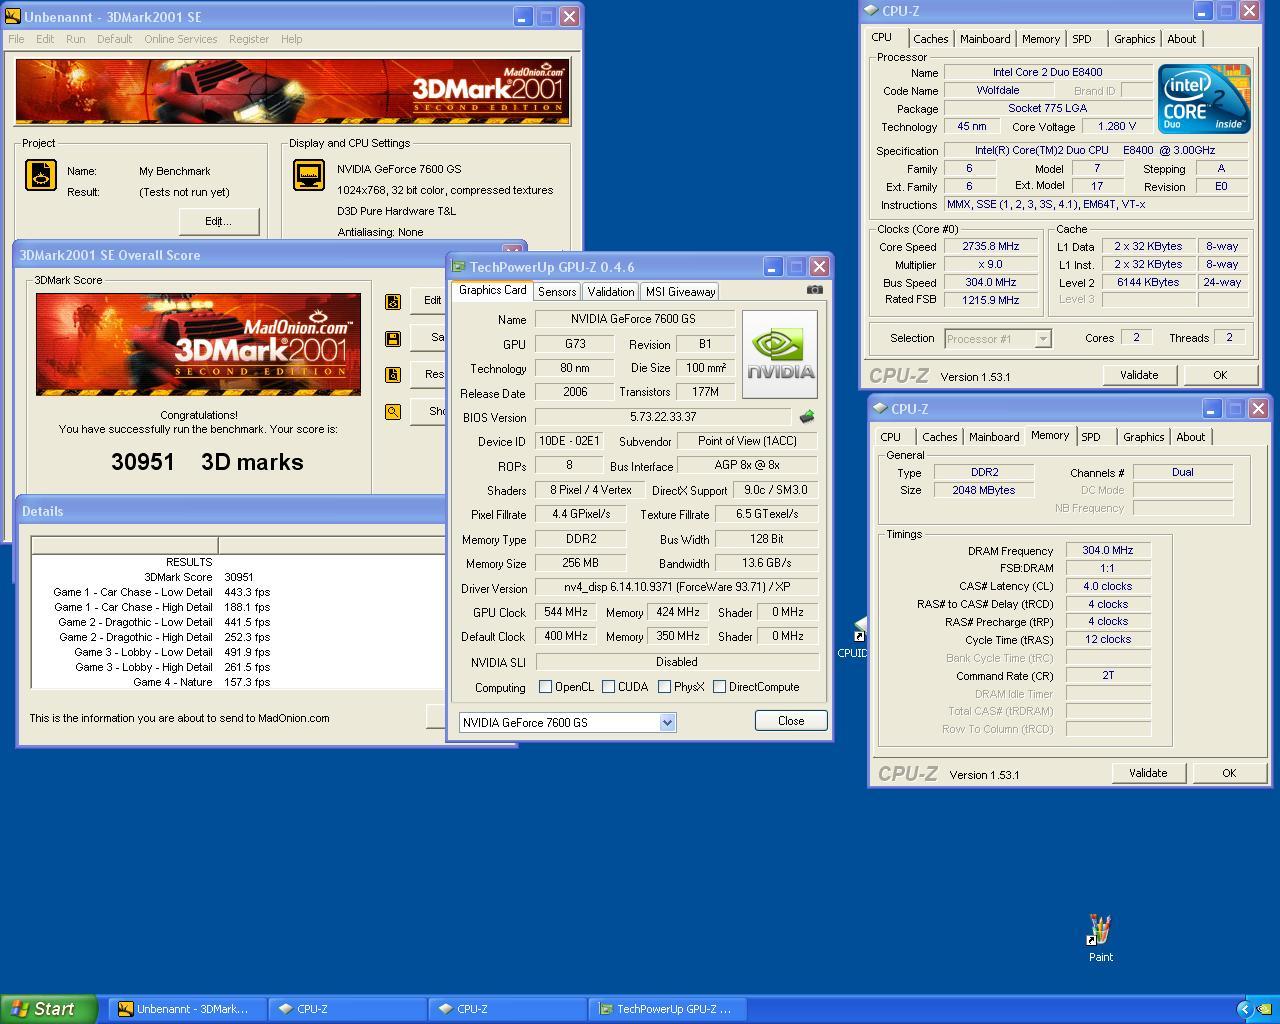This screenshot has height=1024, width=1280.
Task: Click the 3DMark2001 banner in score window
Action: [198, 344]
